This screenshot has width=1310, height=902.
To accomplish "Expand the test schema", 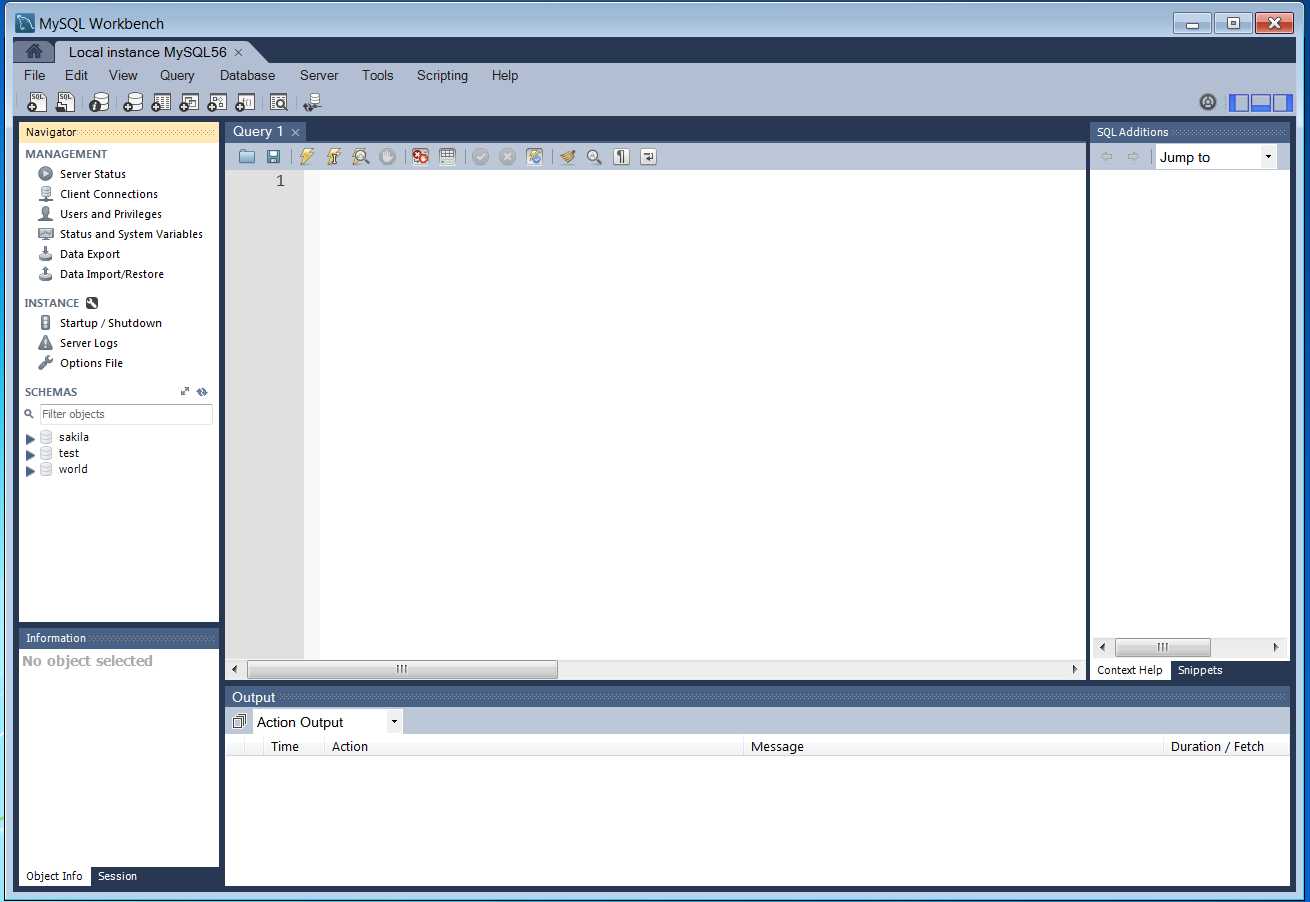I will 30,454.
